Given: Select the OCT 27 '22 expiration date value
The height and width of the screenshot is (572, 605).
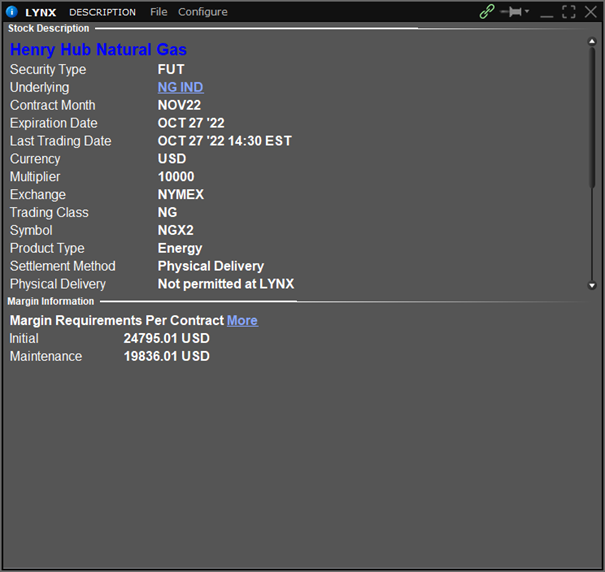Looking at the screenshot, I should [x=191, y=123].
